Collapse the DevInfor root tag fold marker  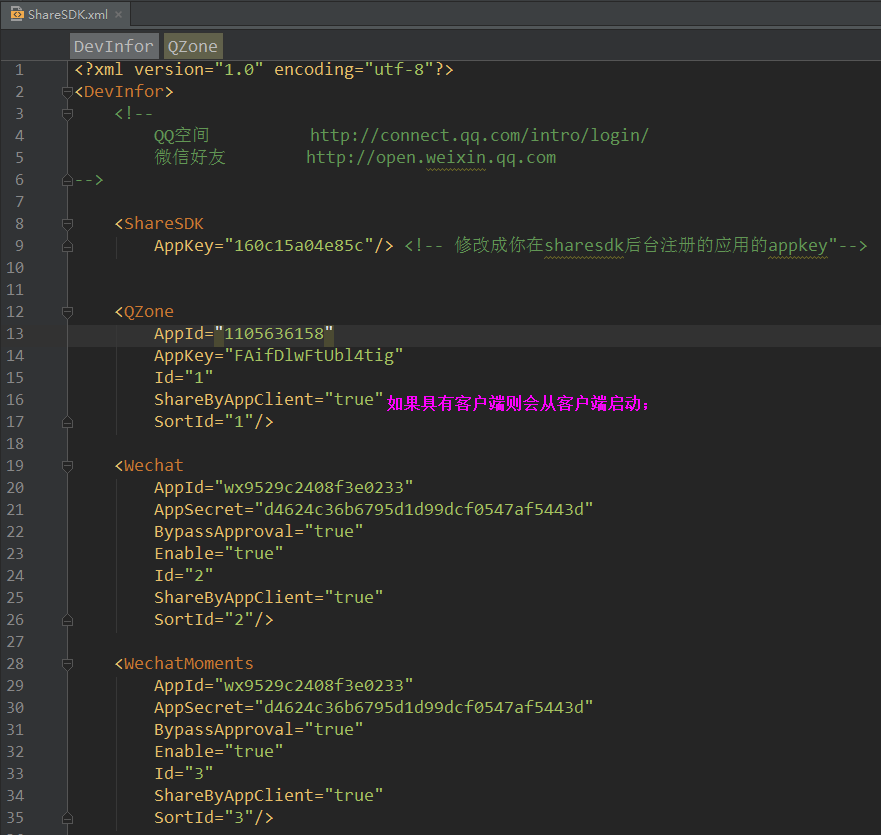click(67, 92)
